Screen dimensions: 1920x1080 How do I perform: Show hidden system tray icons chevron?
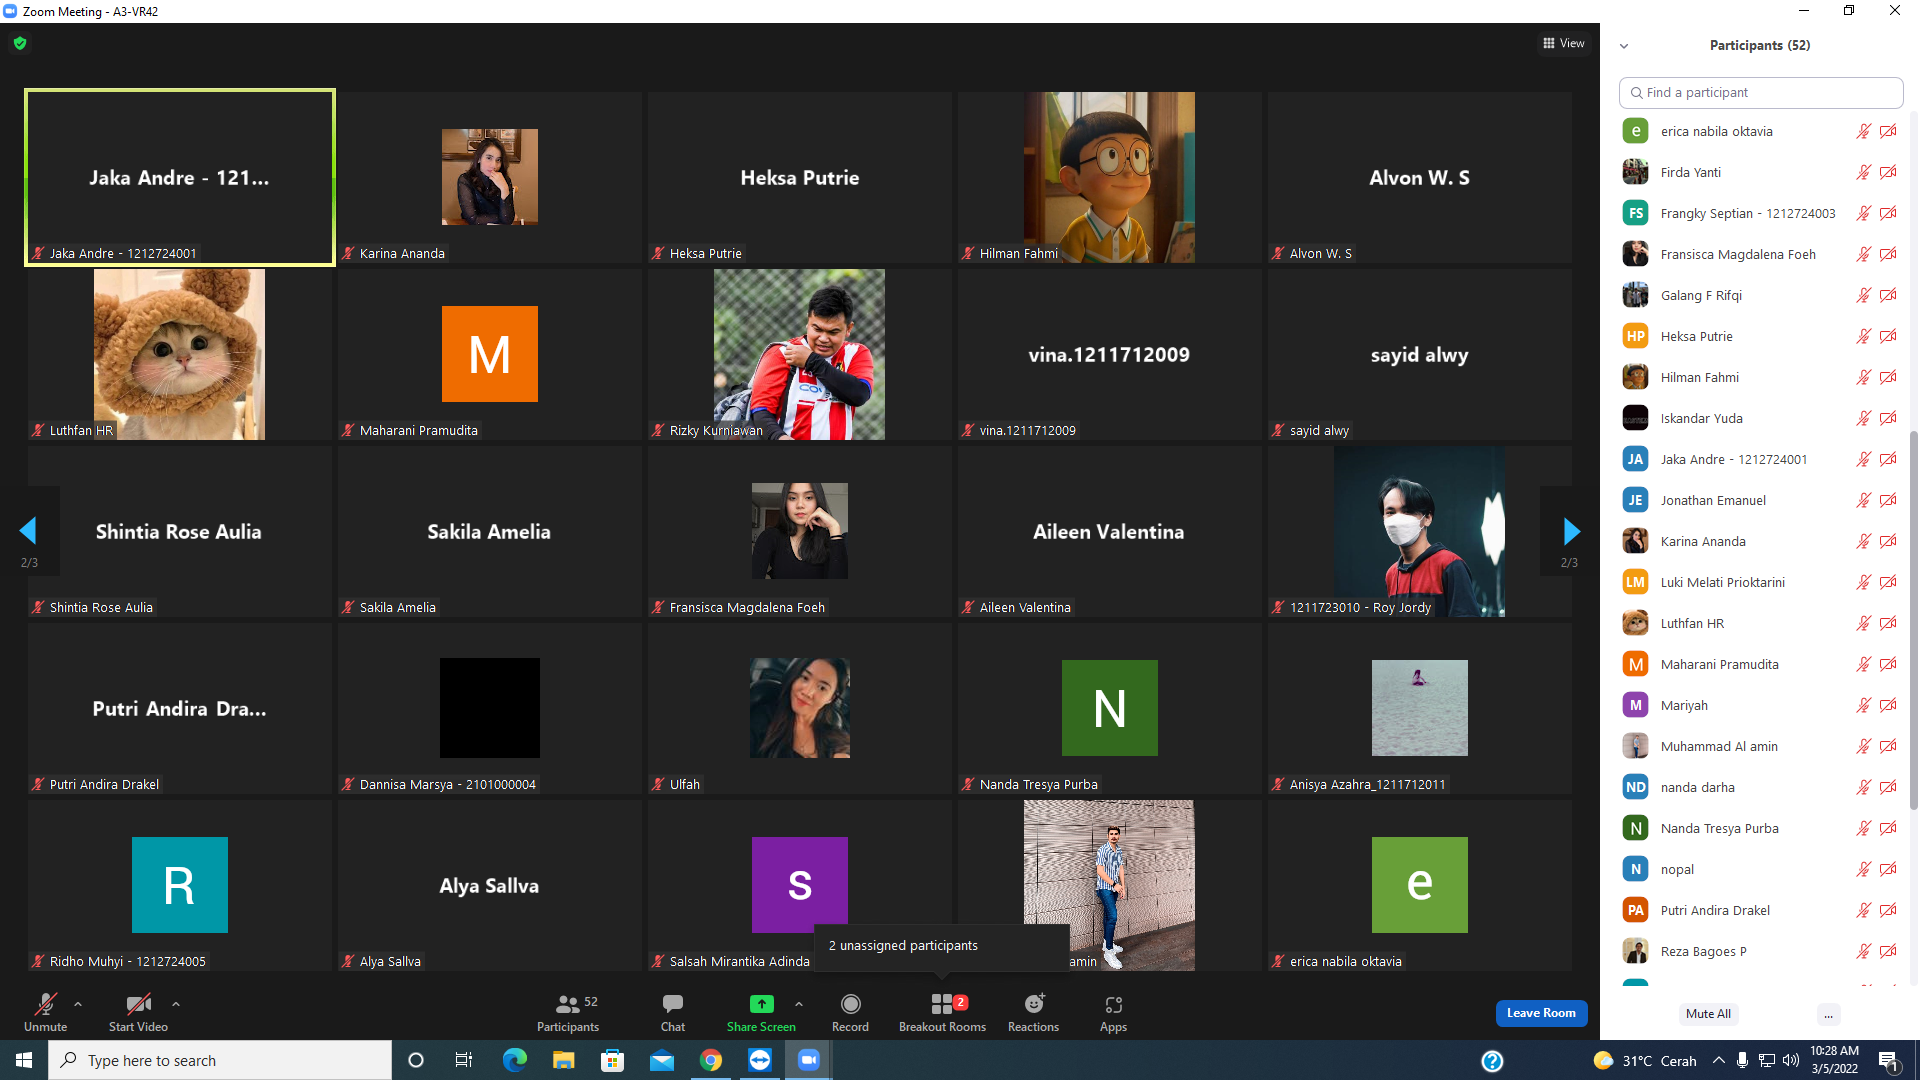click(x=1718, y=1061)
